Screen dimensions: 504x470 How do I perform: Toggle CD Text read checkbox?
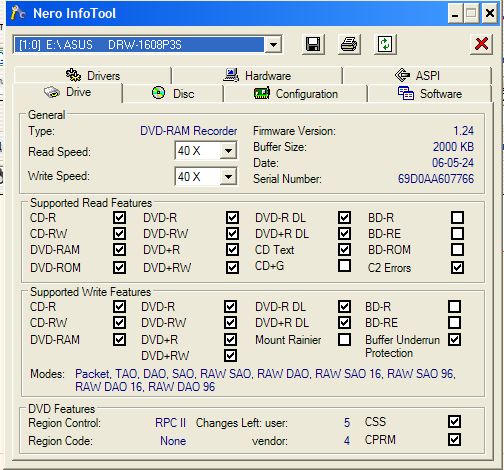(x=344, y=250)
